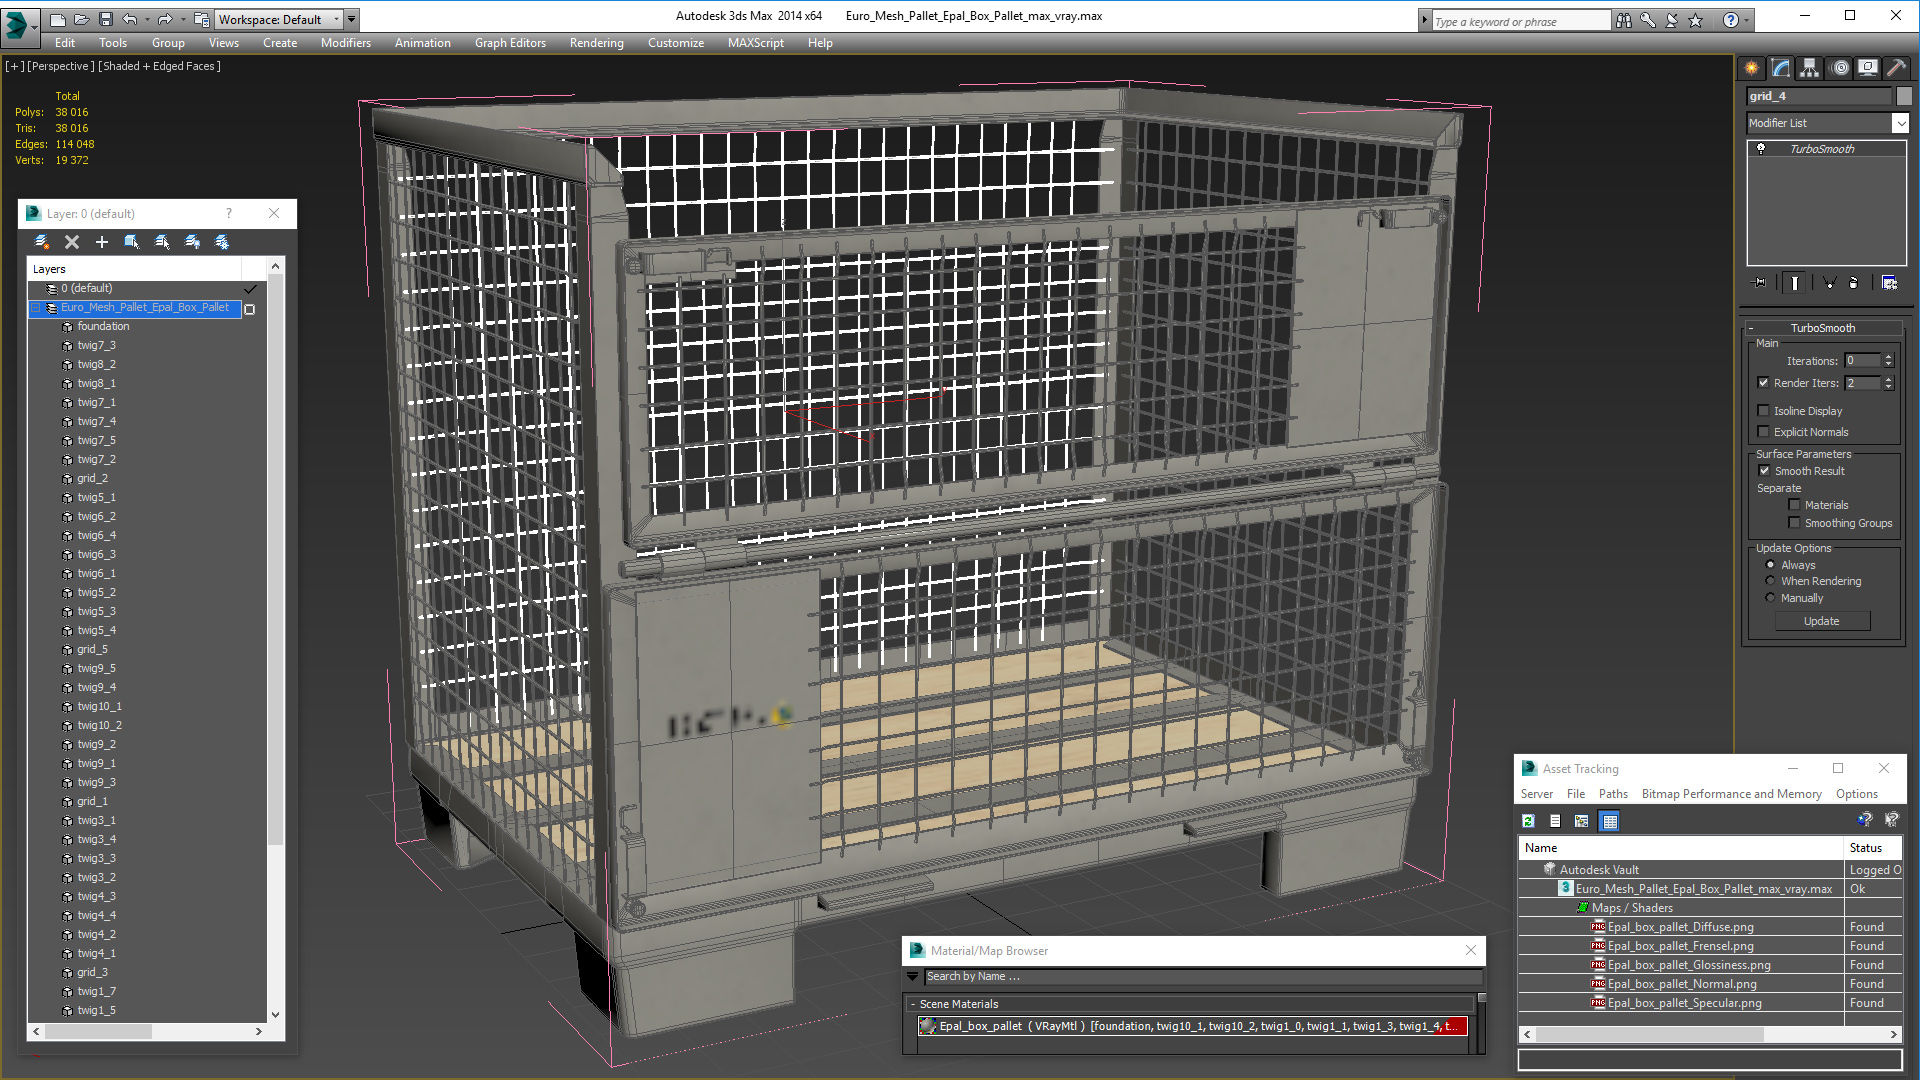The height and width of the screenshot is (1080, 1920).
Task: Enable Separate by Smoothing Groups checkbox
Action: [1794, 523]
